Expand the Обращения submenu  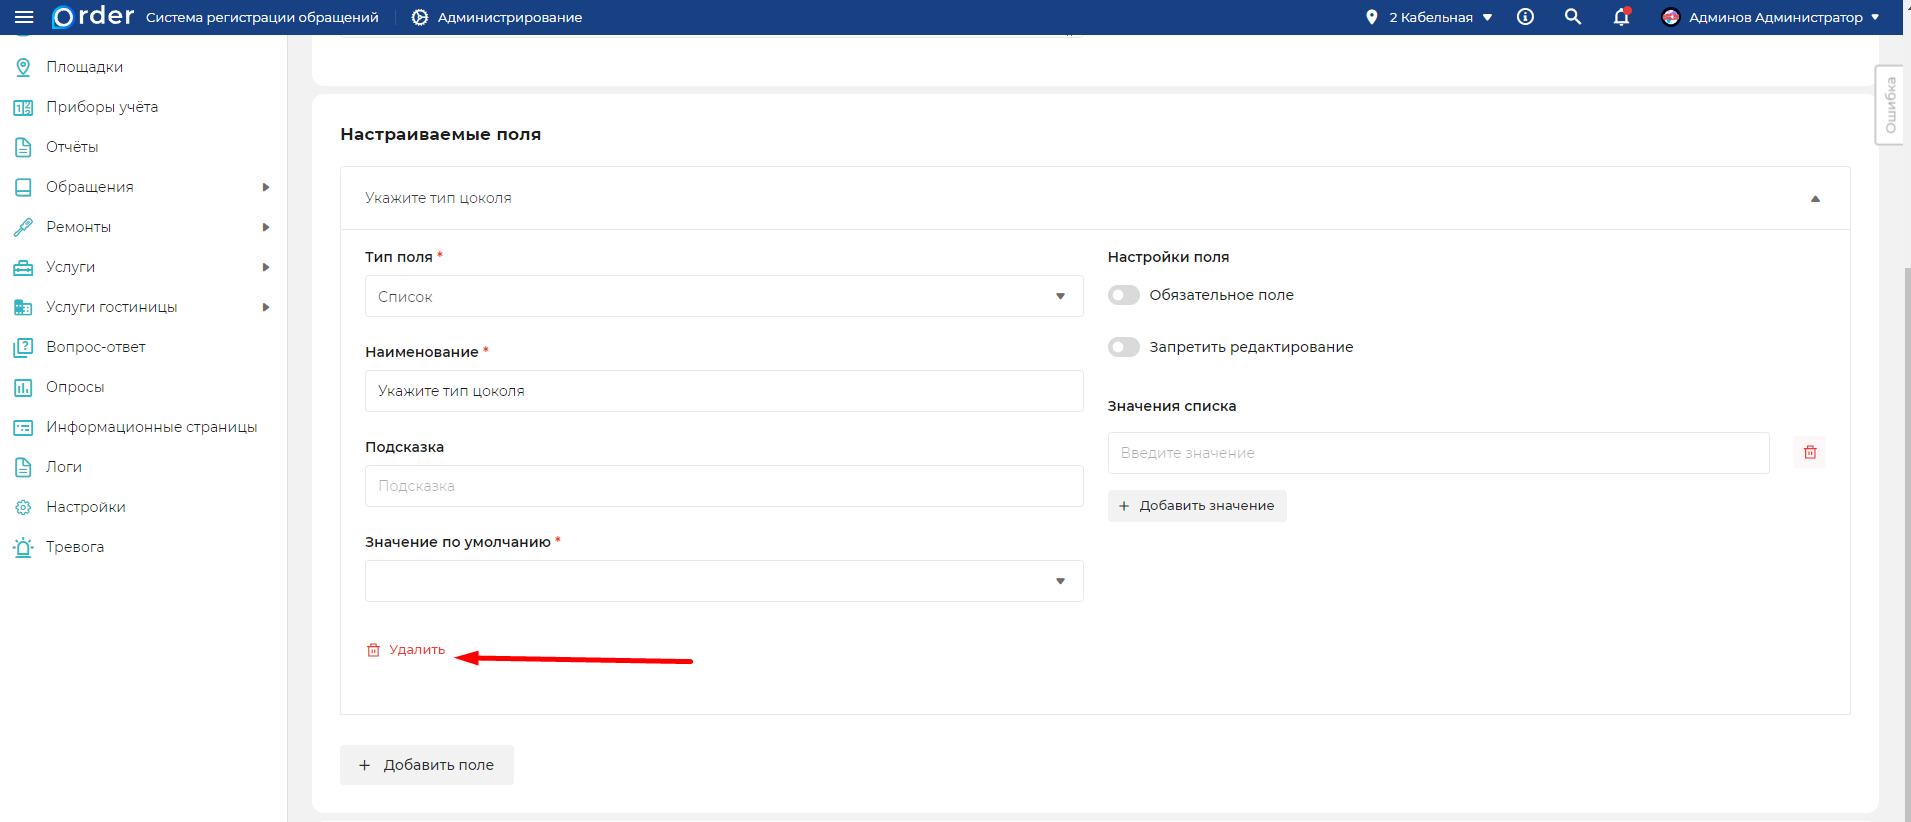[x=265, y=187]
